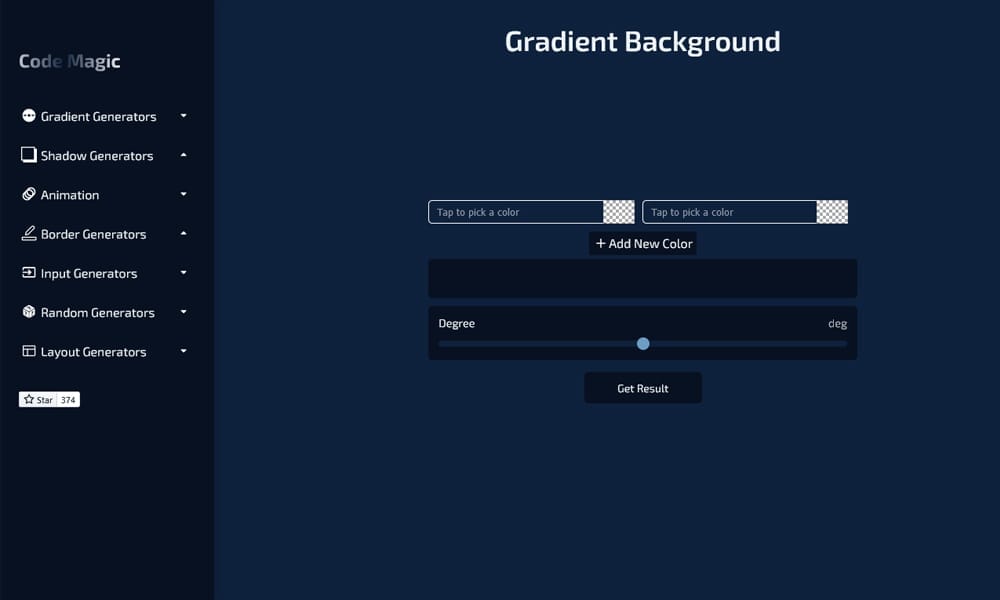Screen dimensions: 1000x600
Task: Expand the Gradient Generators menu
Action: pos(182,116)
